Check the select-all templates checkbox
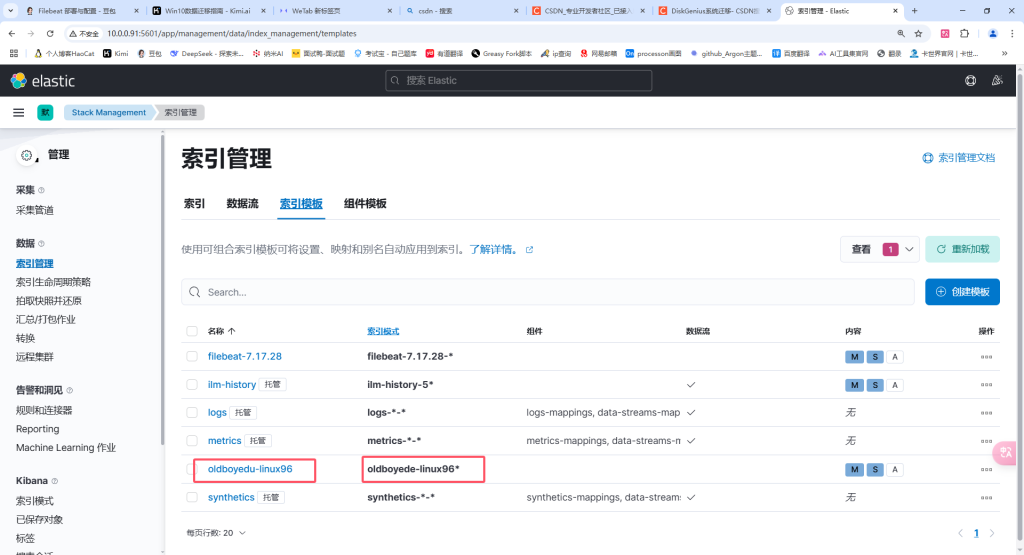1024x555 pixels. pos(192,331)
